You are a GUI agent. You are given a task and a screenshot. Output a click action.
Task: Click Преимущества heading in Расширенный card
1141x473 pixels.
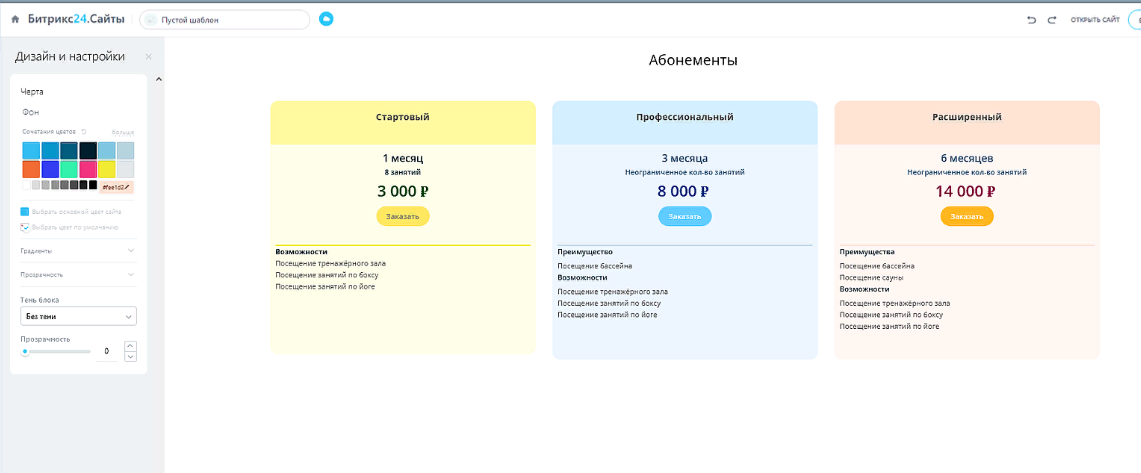pyautogui.click(x=867, y=252)
